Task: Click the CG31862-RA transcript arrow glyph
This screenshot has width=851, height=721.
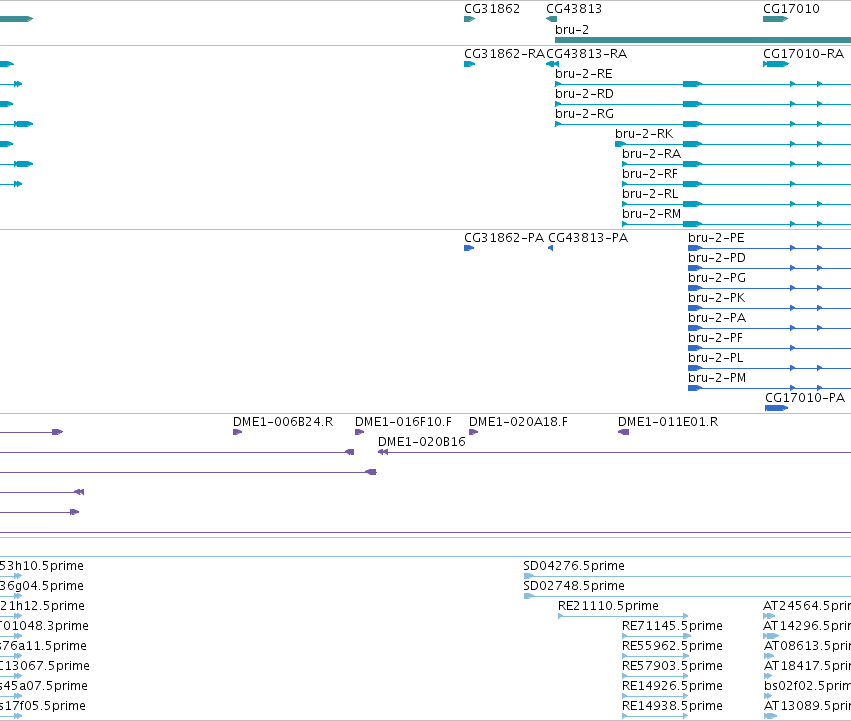Action: (x=469, y=64)
